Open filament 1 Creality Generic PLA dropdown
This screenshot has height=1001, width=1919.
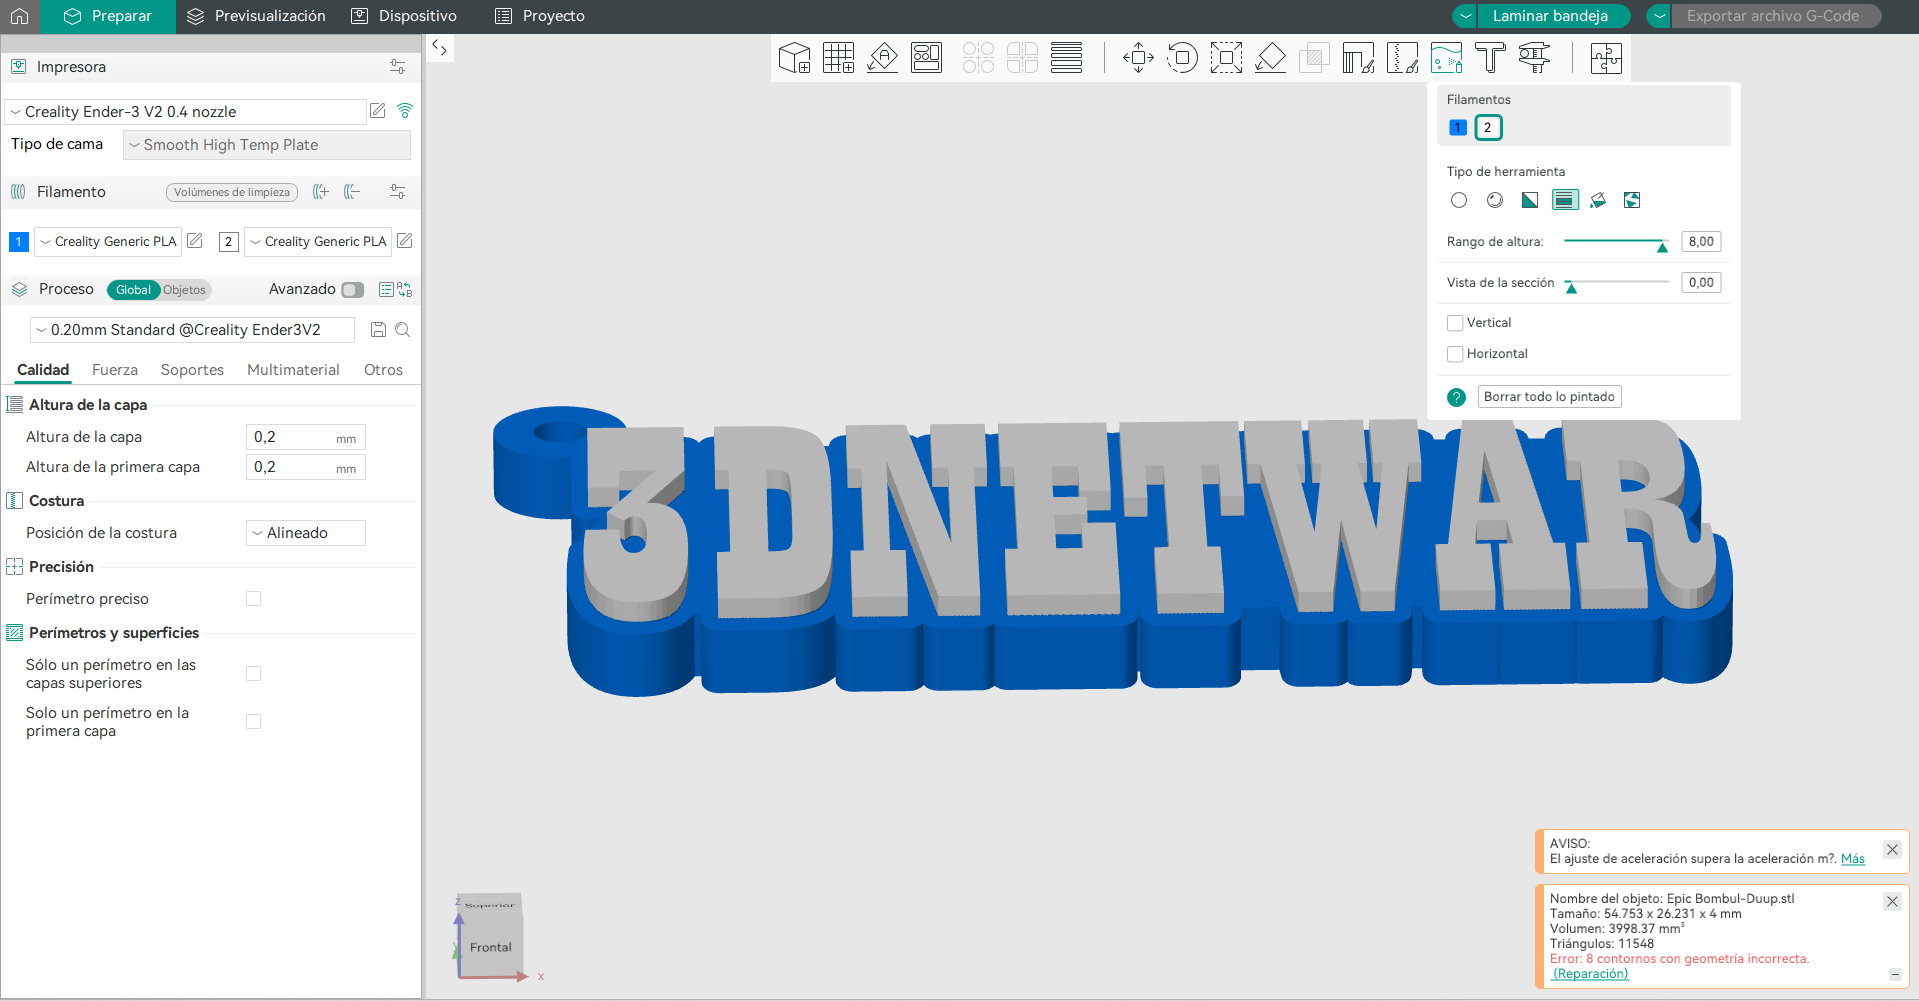[x=108, y=242]
